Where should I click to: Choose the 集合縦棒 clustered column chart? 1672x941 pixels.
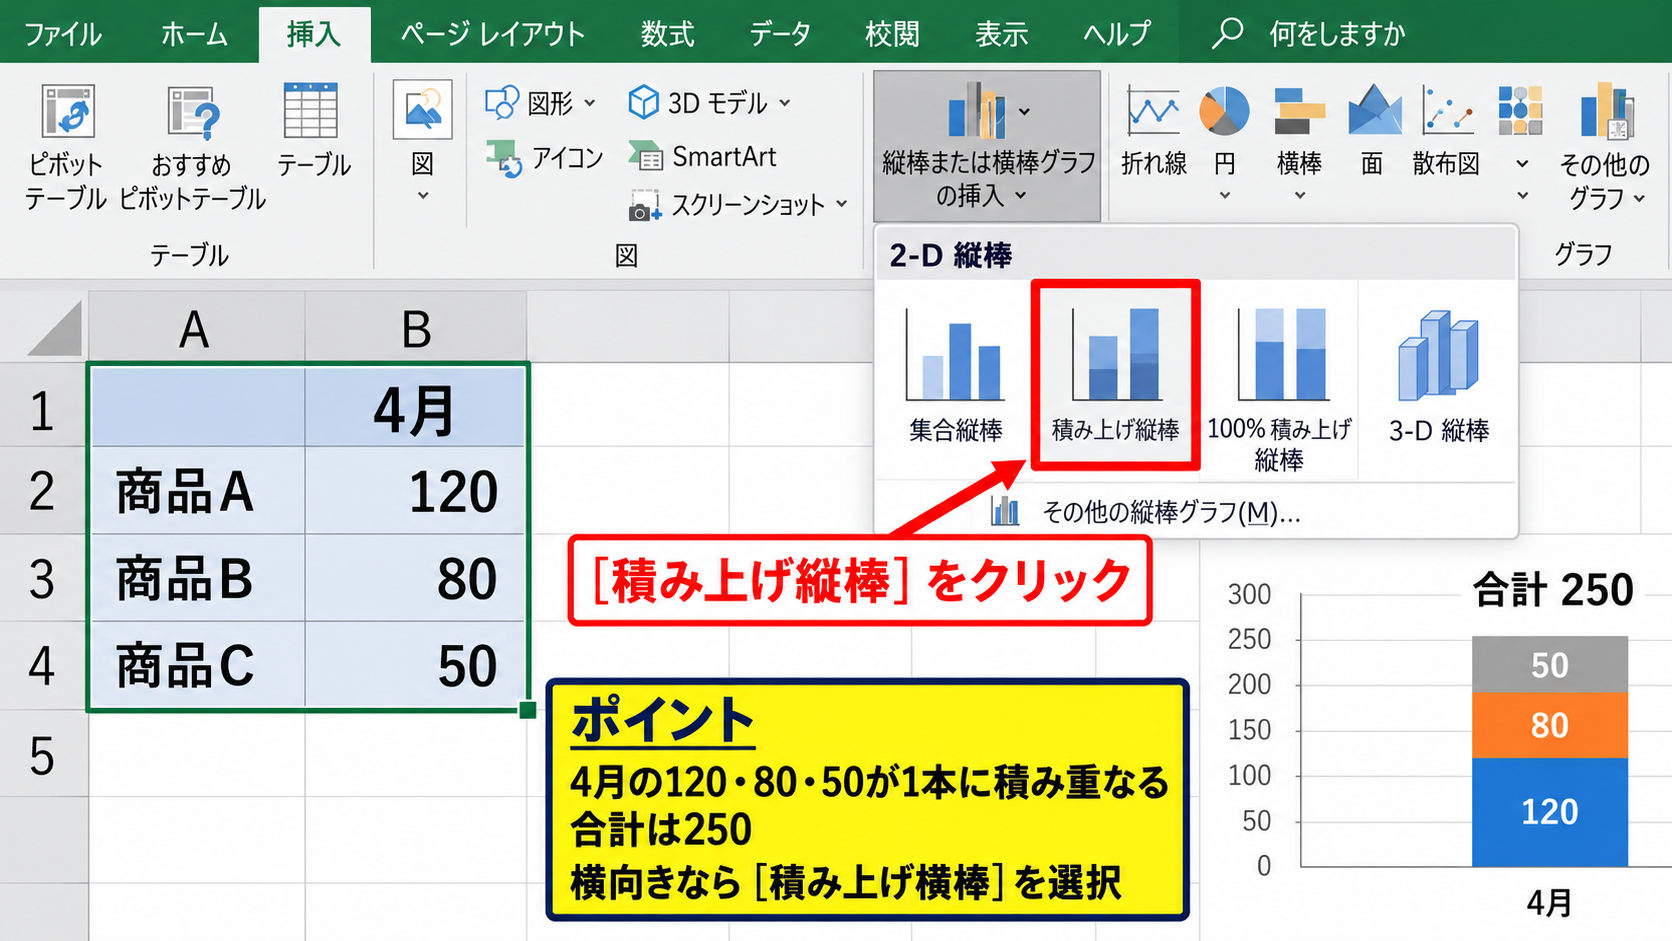(955, 375)
